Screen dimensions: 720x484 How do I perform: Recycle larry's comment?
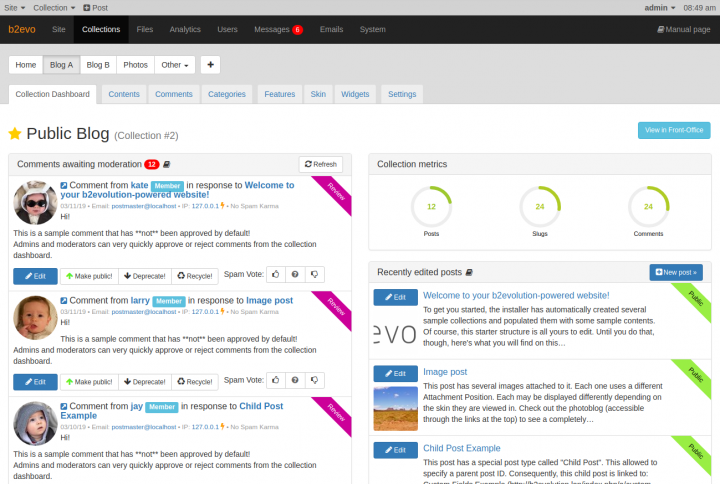[x=194, y=381]
